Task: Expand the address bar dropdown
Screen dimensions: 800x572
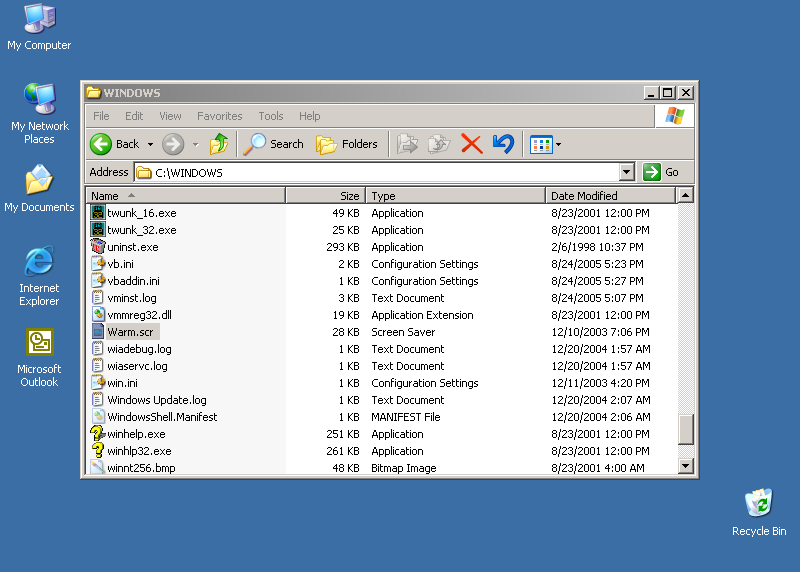Action: pyautogui.click(x=627, y=172)
